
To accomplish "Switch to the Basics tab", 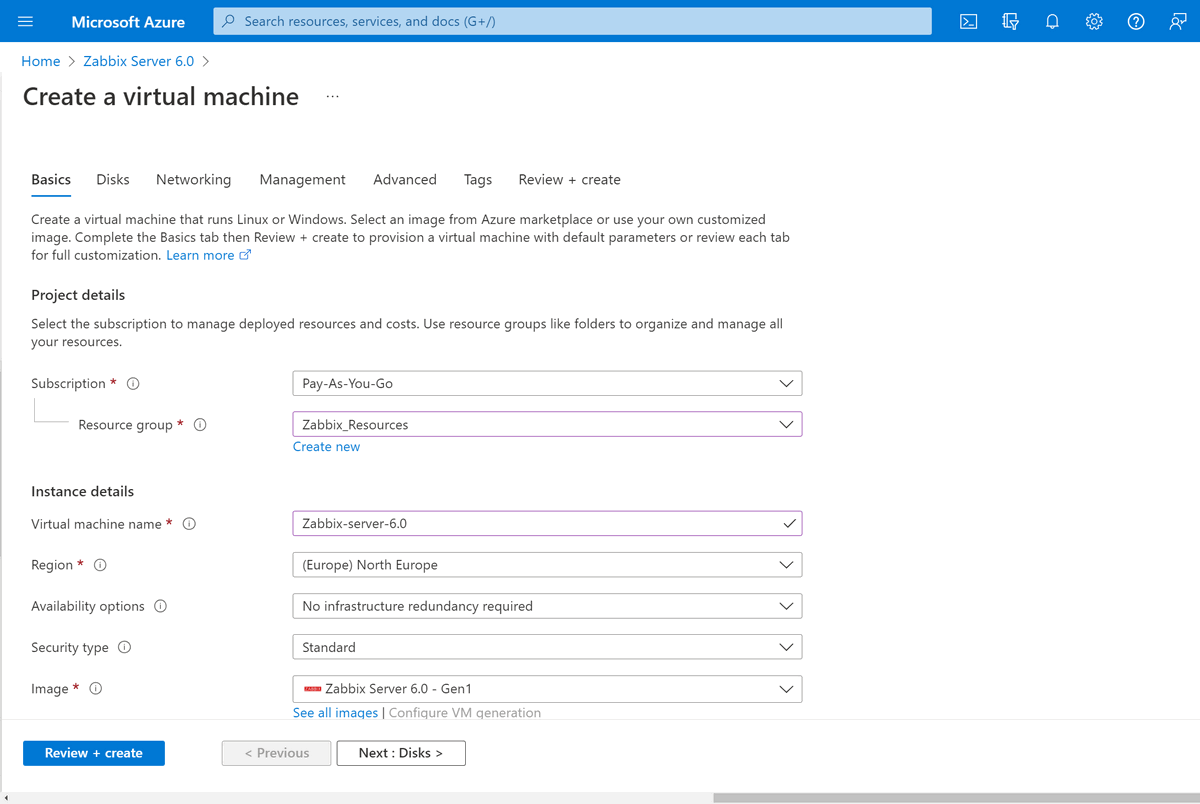I will [51, 180].
